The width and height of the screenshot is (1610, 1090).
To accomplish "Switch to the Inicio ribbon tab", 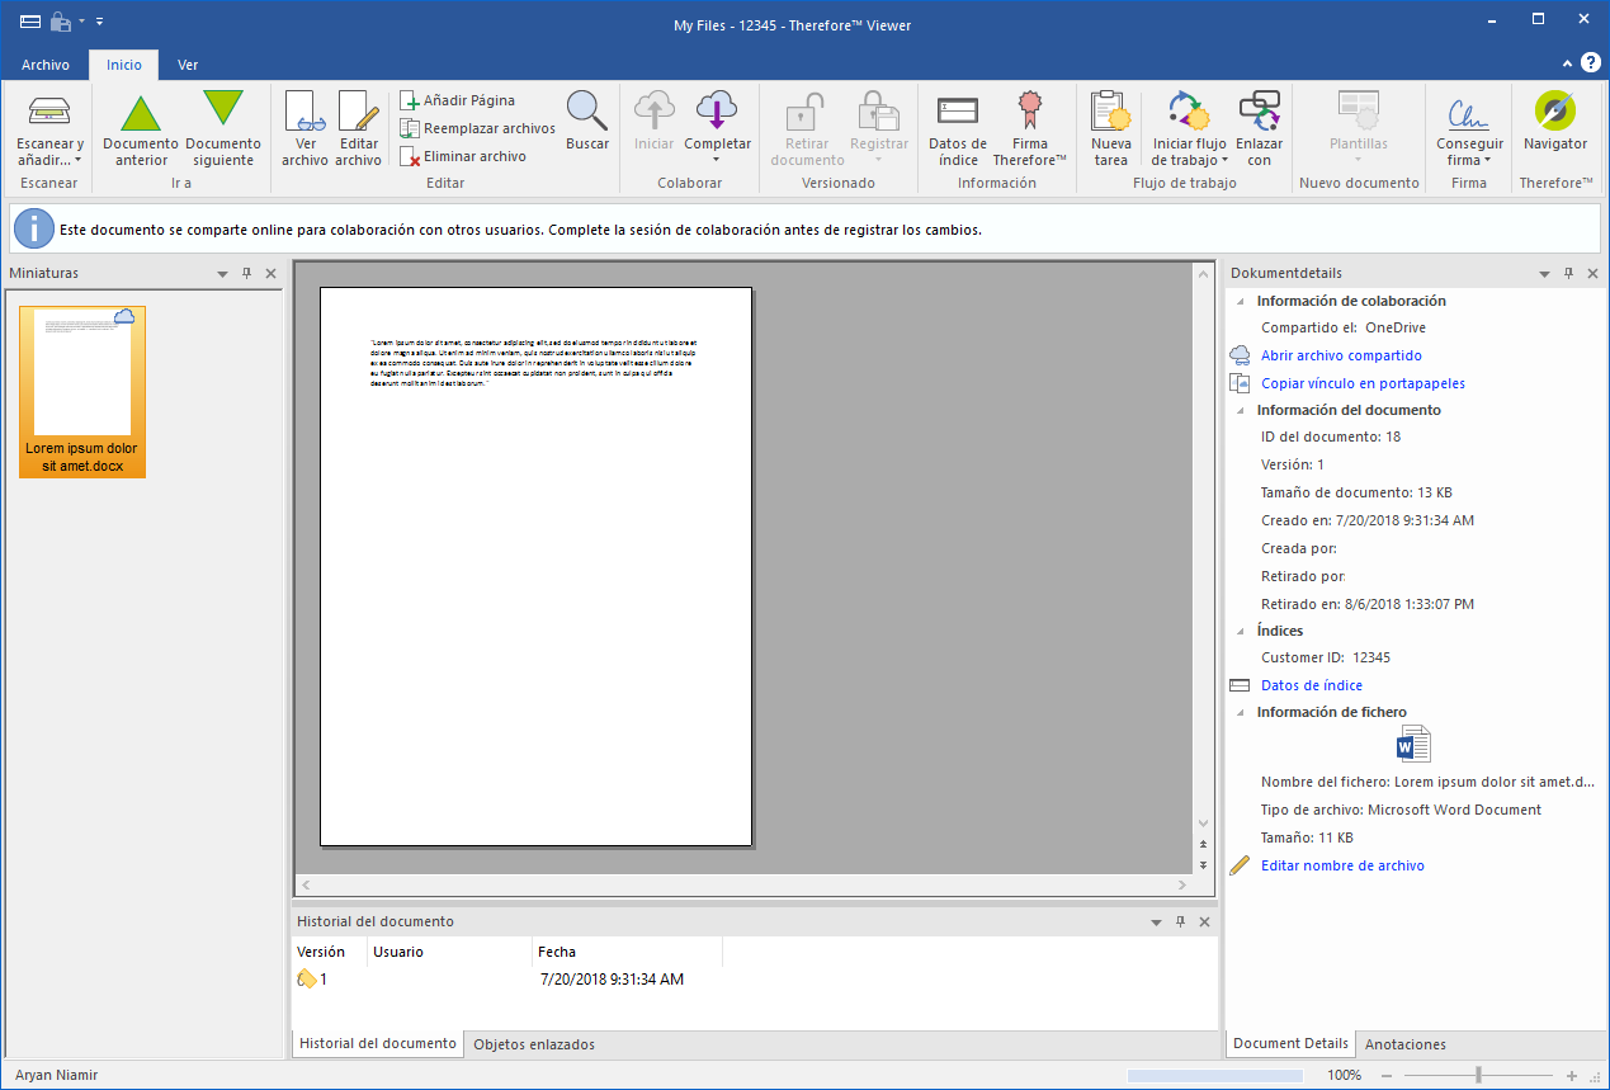I will tap(124, 64).
